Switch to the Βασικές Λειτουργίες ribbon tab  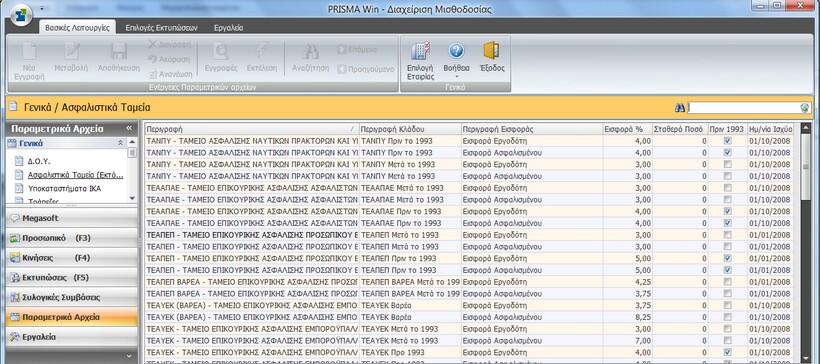77,28
